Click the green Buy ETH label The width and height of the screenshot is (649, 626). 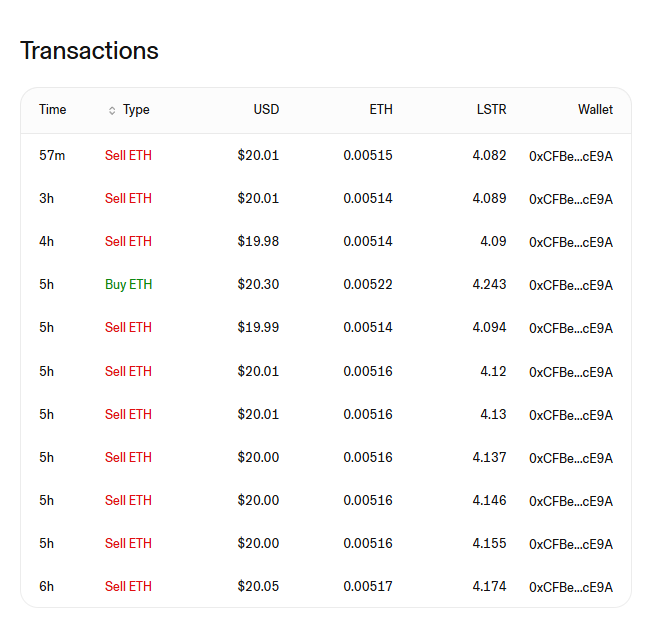coord(129,285)
